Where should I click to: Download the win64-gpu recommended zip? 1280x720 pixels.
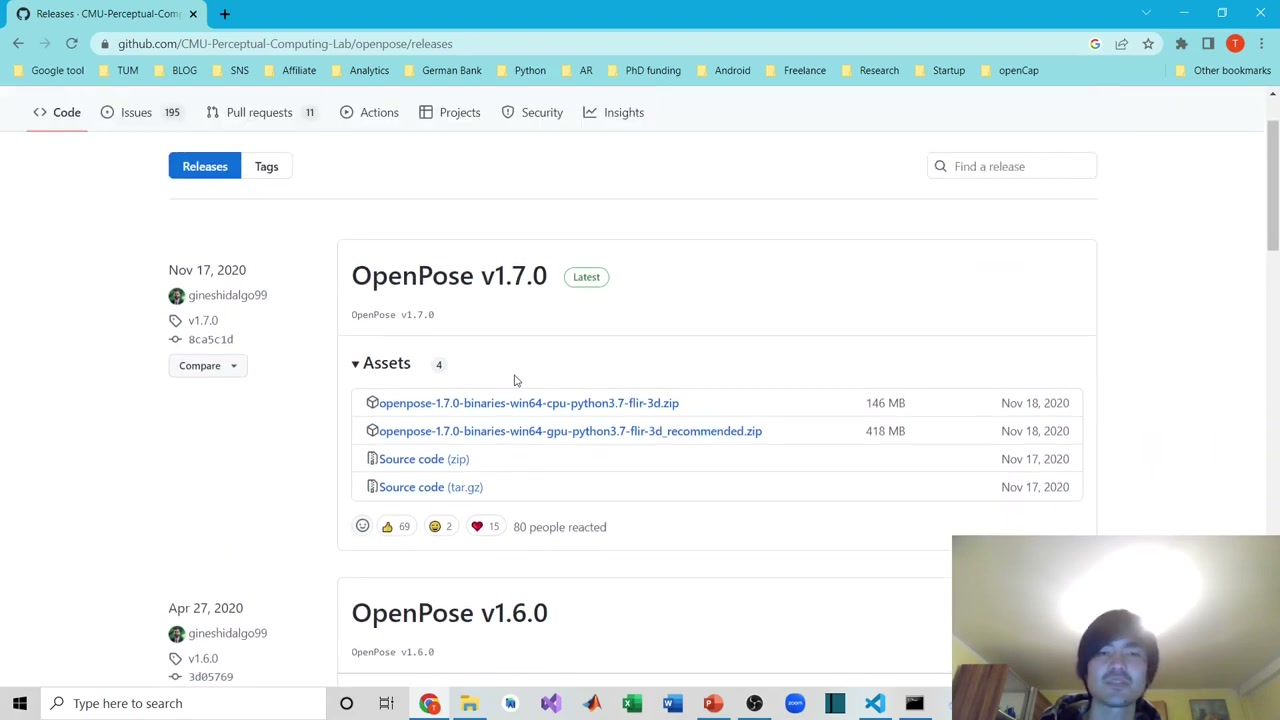[x=570, y=431]
